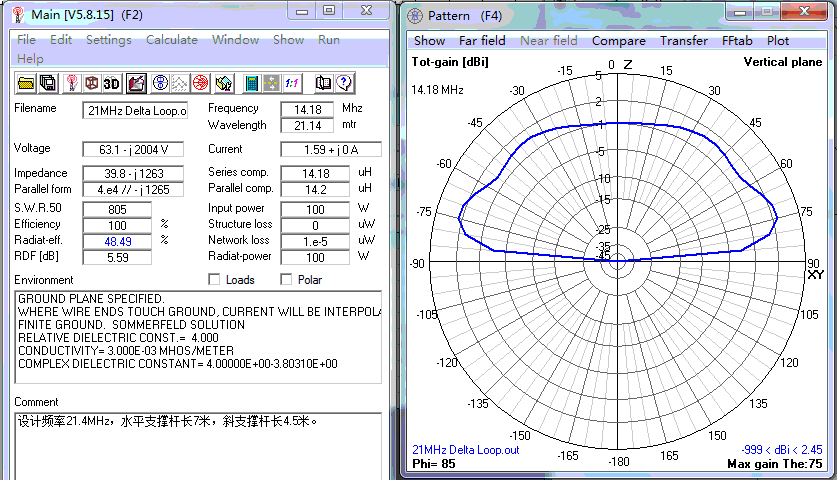Open the Settings menu

[x=108, y=40]
